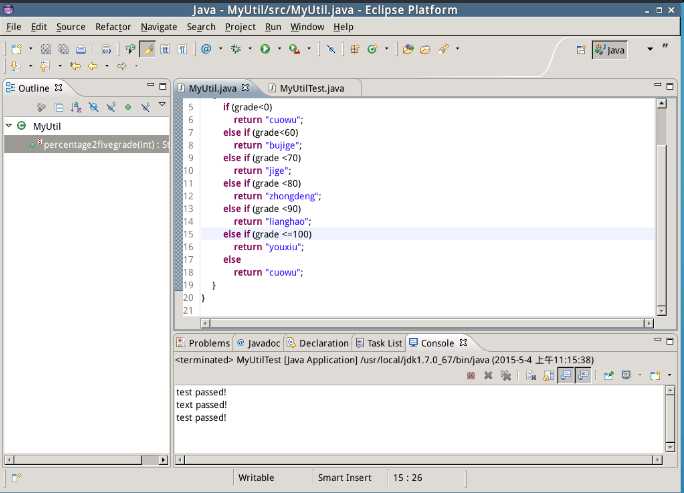Switch to the Javadoc tab
Screen dimensions: 684x493
[259, 343]
